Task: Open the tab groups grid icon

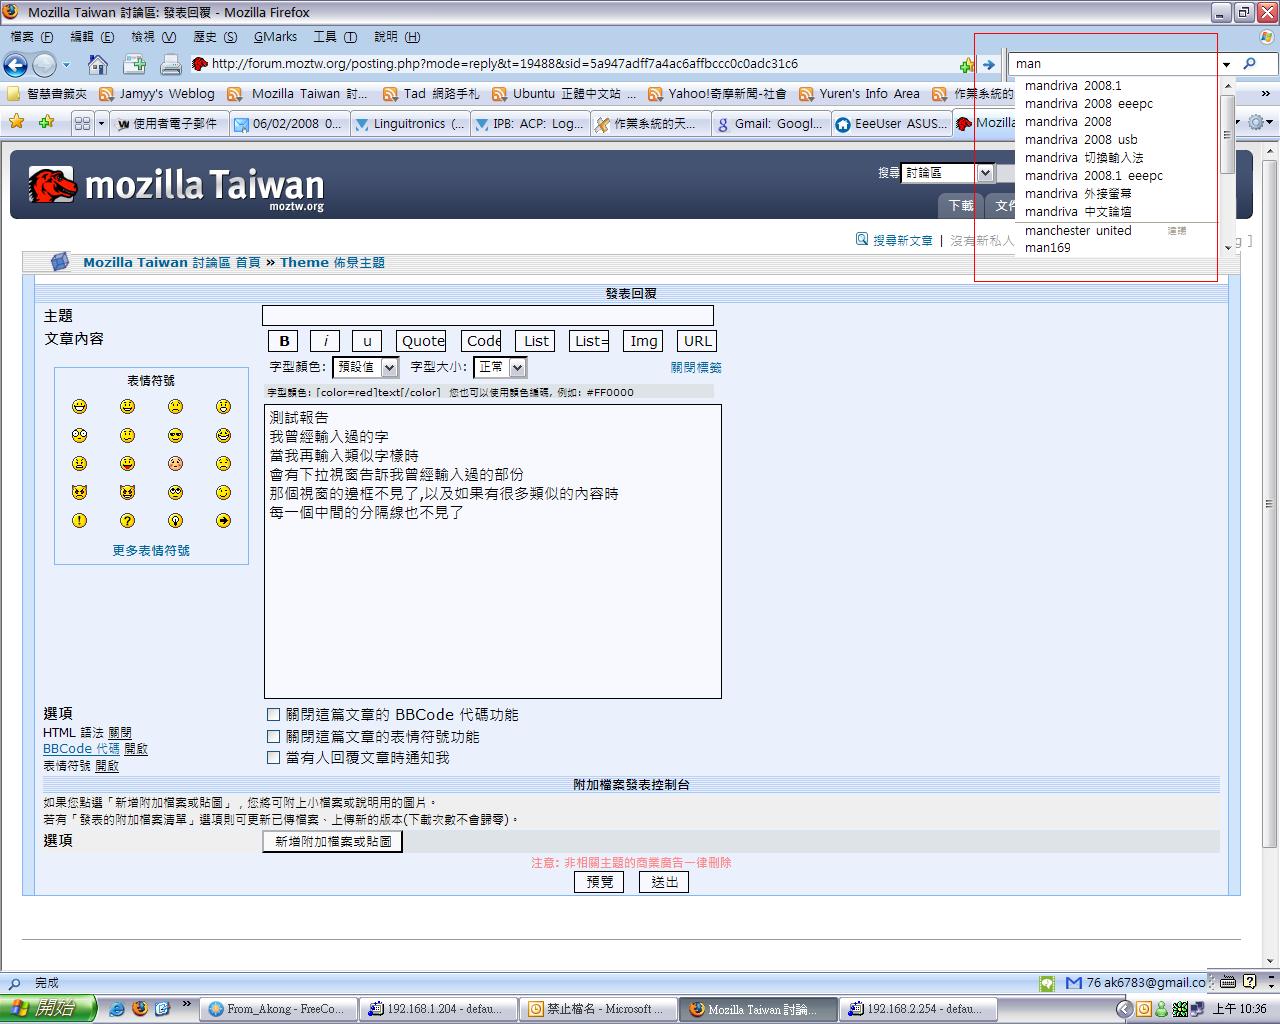Action: coord(82,124)
